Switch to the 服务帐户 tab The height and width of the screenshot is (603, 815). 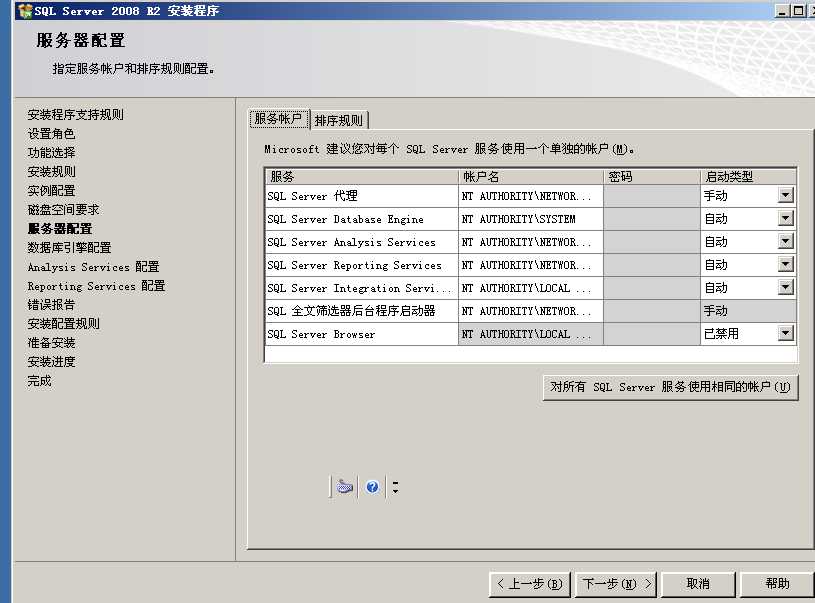click(x=279, y=119)
